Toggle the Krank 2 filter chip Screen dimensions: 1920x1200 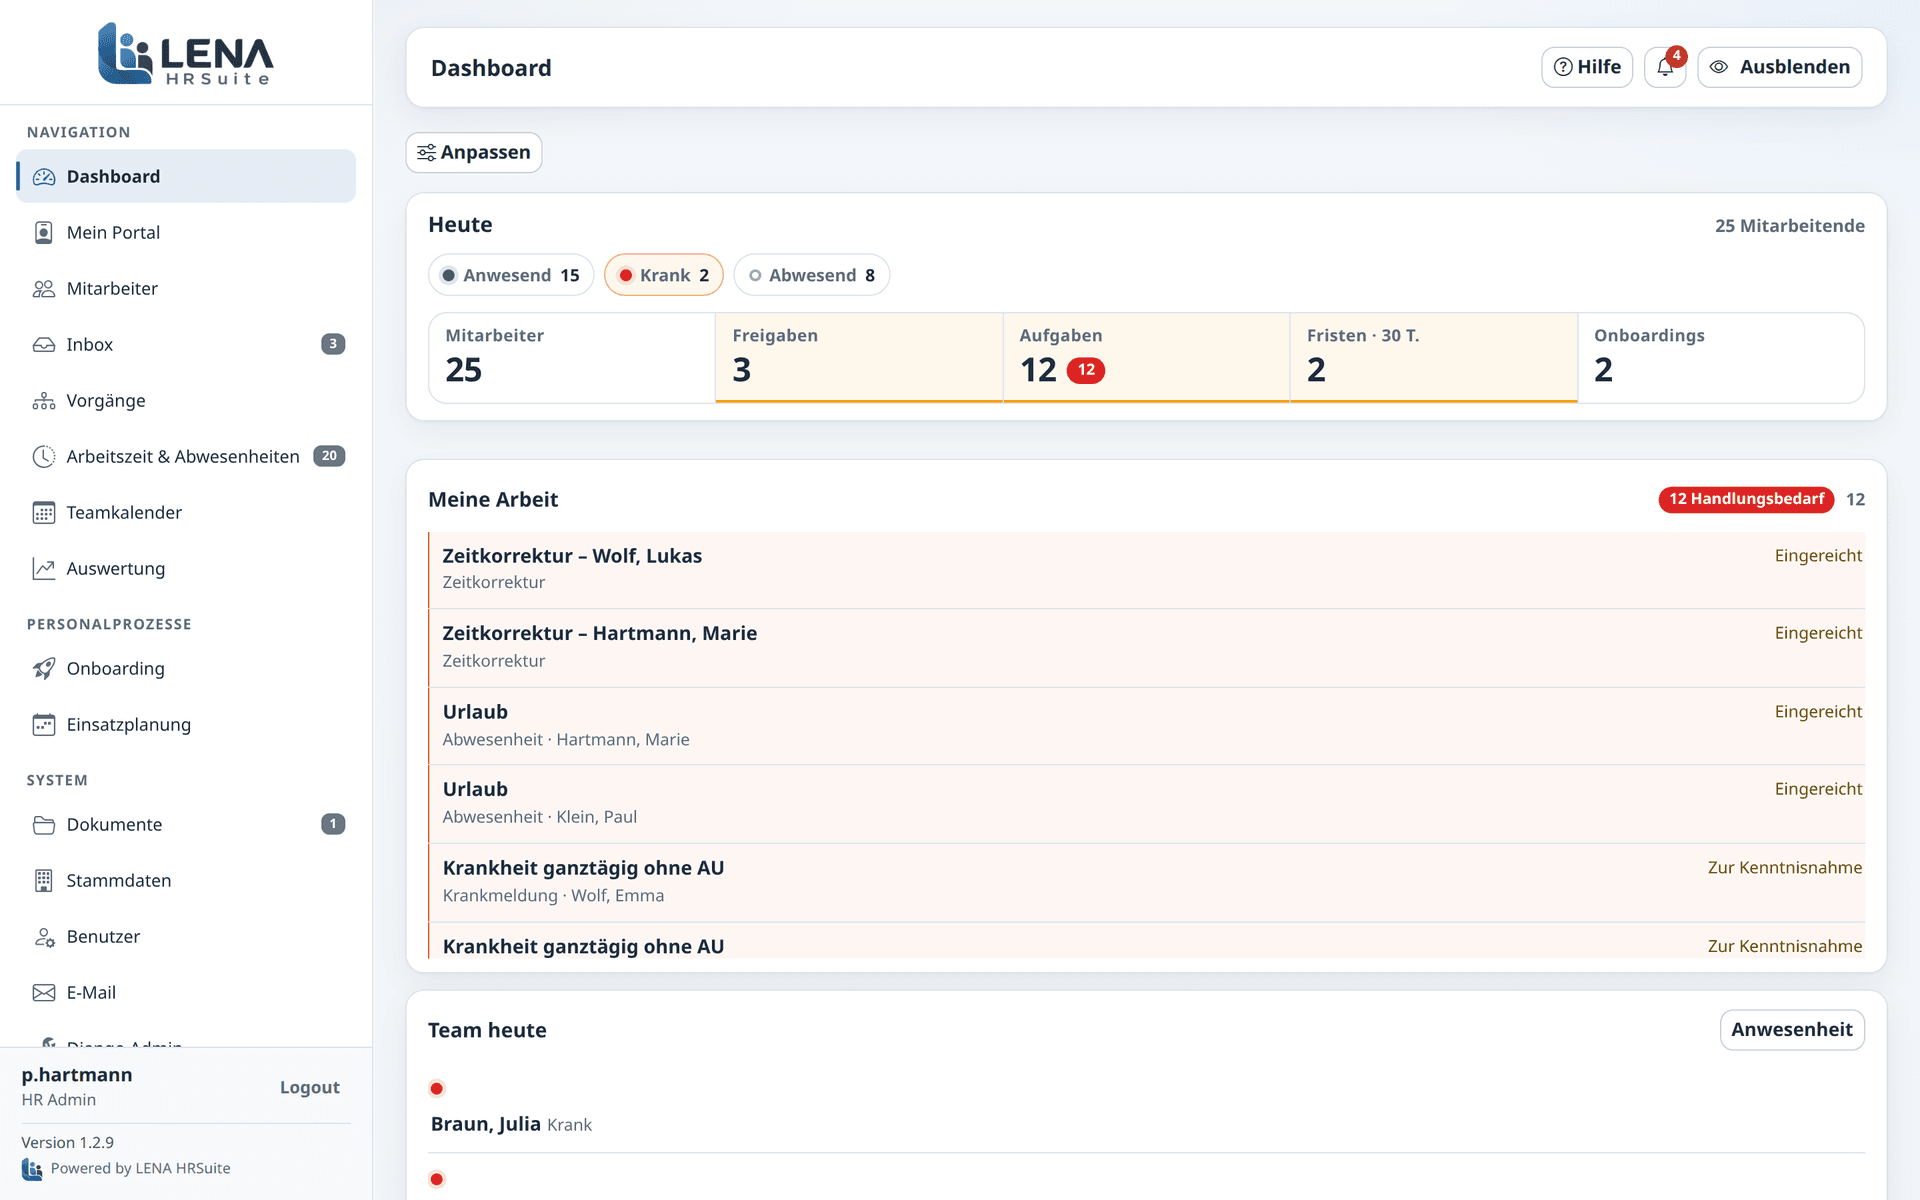(664, 275)
